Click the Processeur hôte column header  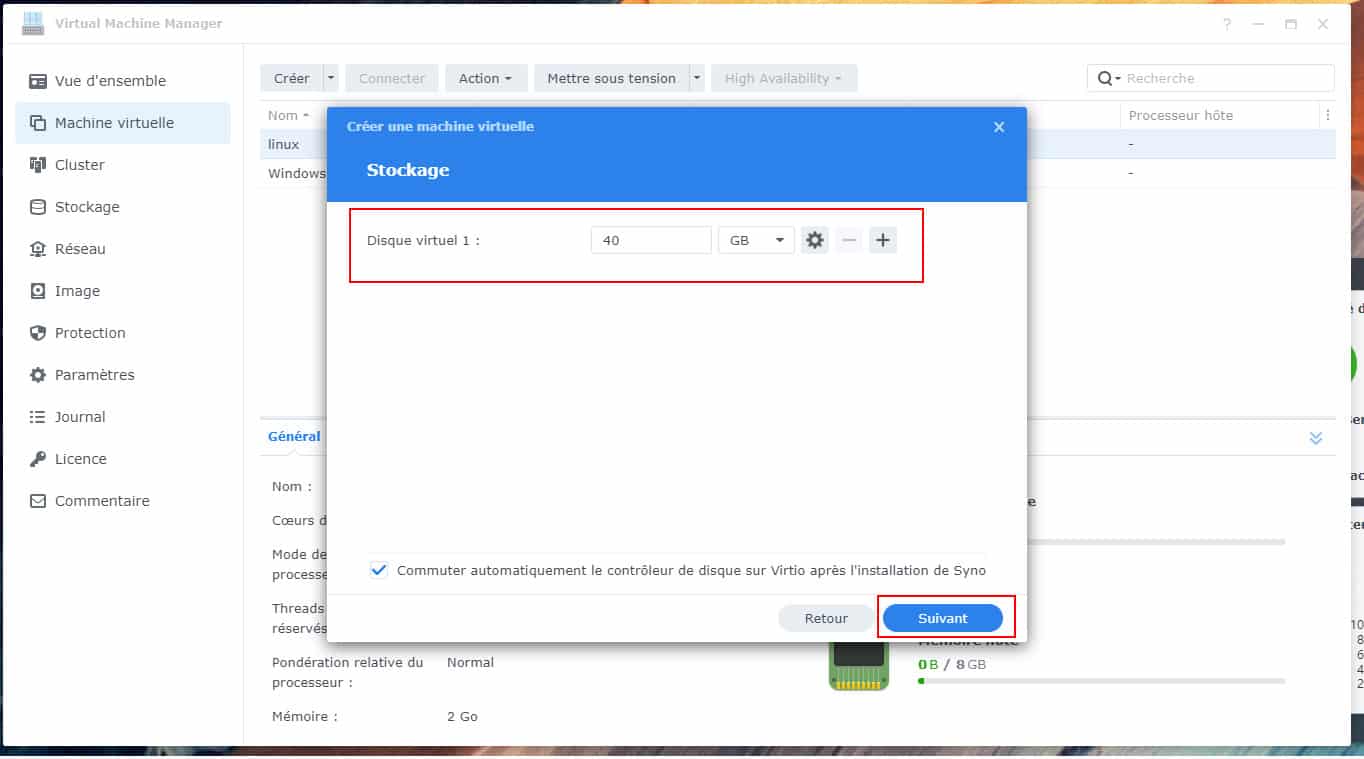[1181, 115]
